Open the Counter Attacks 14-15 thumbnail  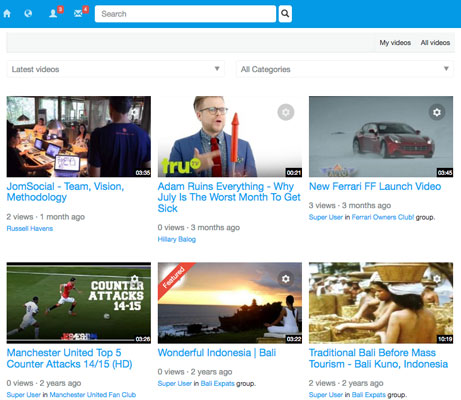pos(79,303)
